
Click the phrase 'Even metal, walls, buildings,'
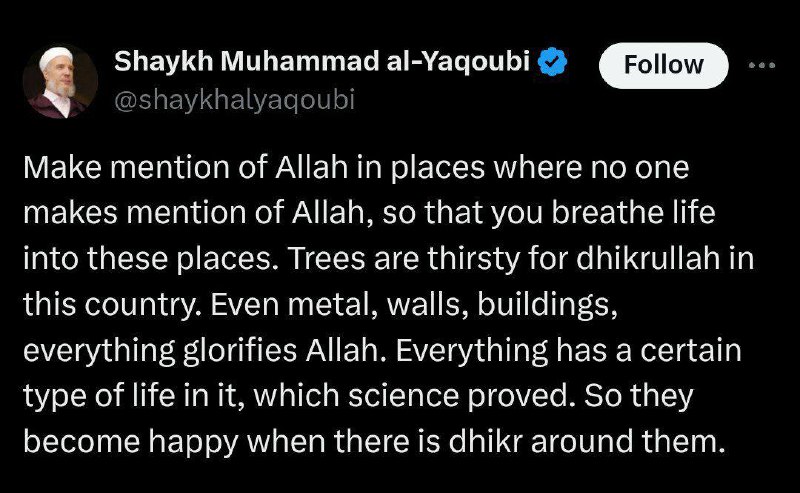coord(414,304)
